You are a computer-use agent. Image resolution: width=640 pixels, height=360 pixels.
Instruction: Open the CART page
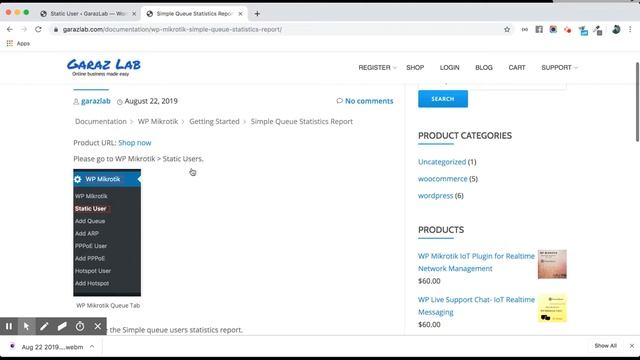(x=517, y=67)
